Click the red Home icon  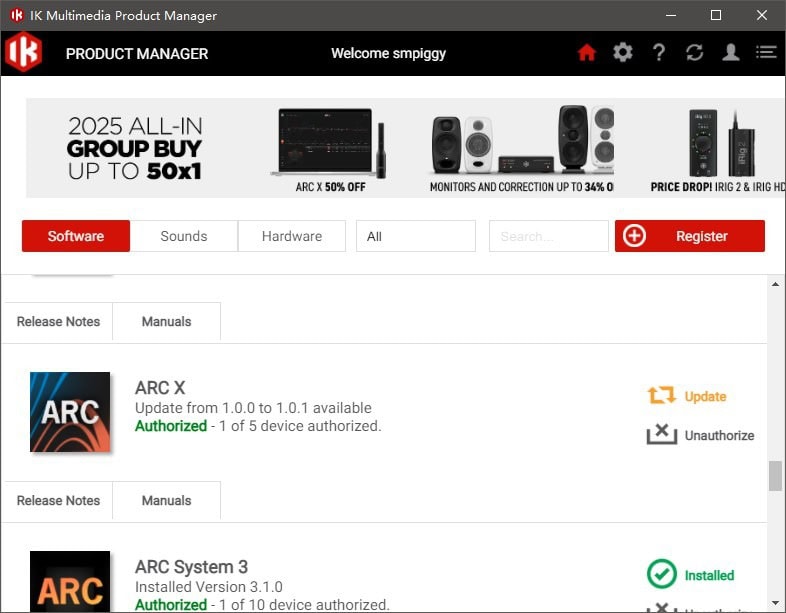click(x=587, y=53)
